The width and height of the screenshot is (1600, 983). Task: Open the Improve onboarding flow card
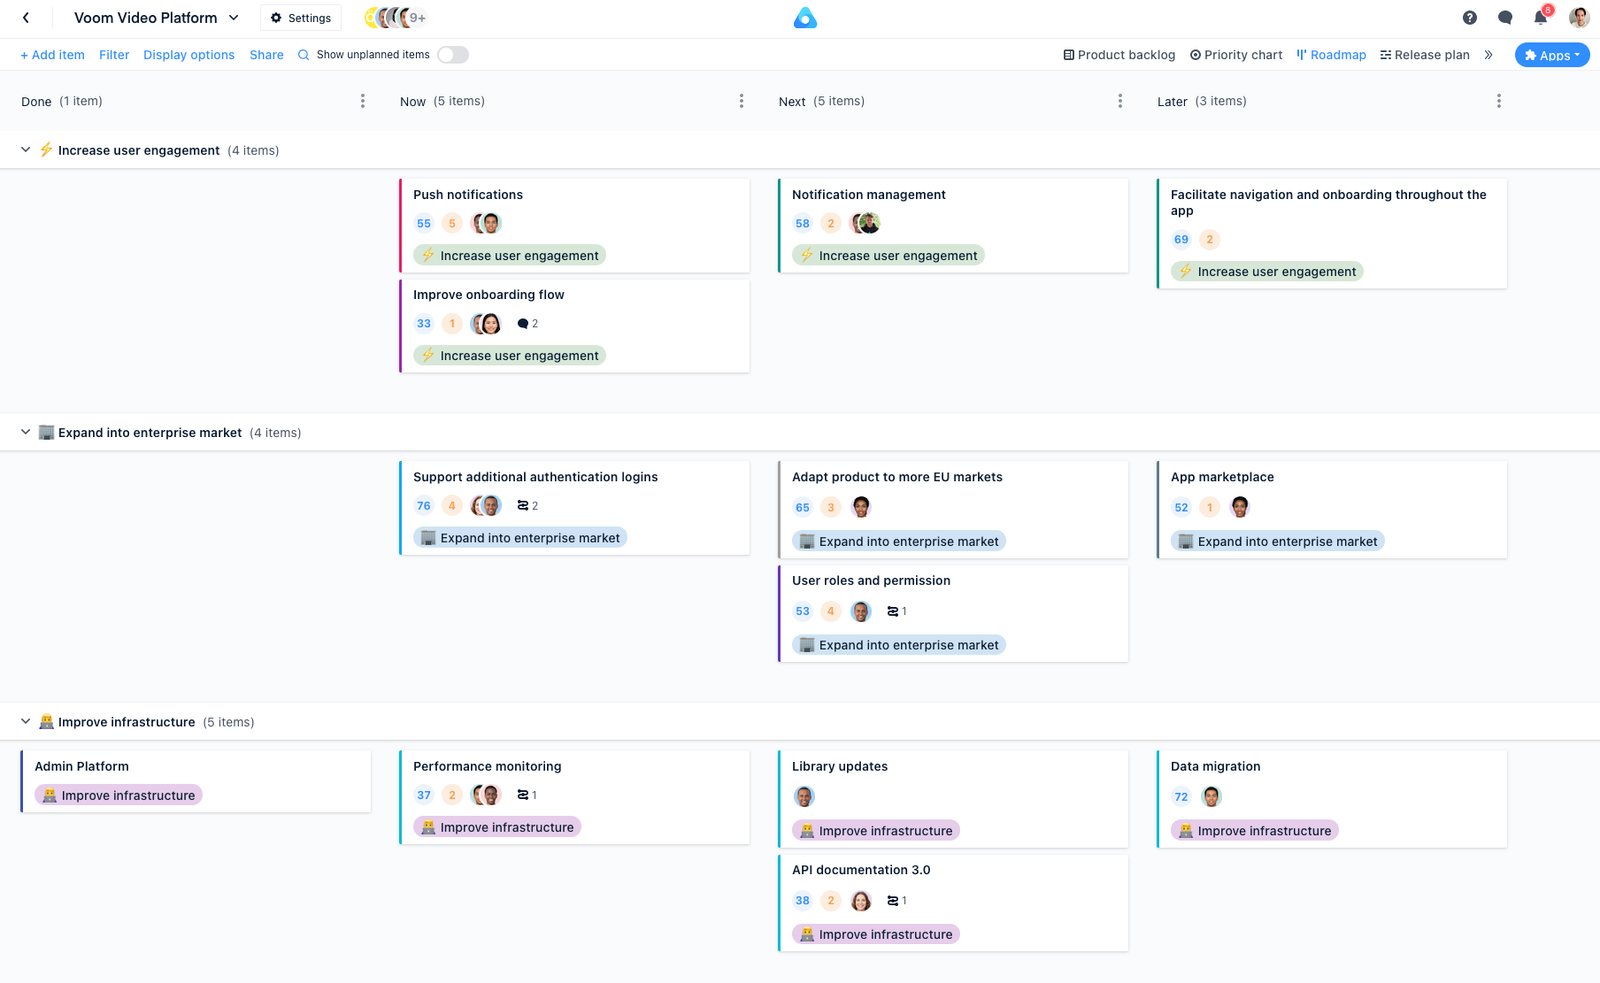point(575,326)
